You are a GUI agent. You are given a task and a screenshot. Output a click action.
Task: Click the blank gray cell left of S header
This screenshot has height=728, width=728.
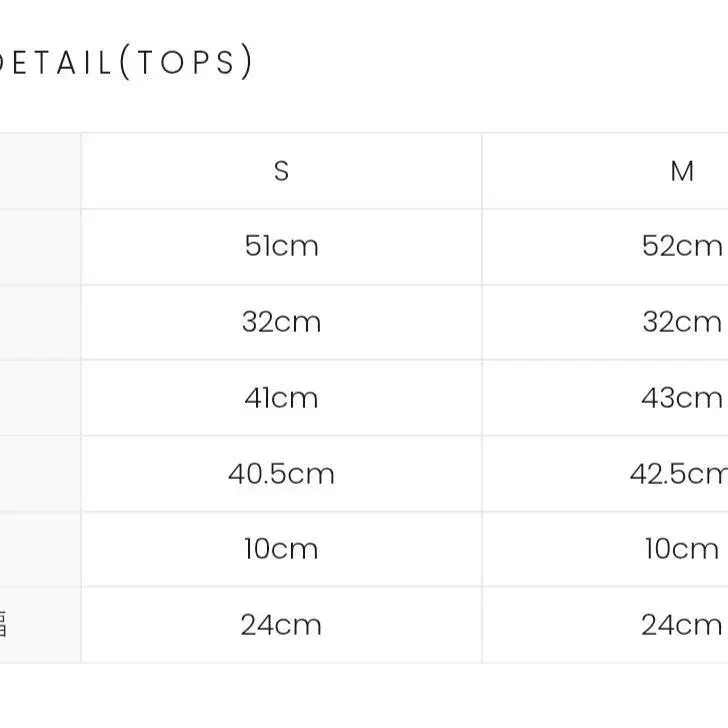[x=39, y=171]
